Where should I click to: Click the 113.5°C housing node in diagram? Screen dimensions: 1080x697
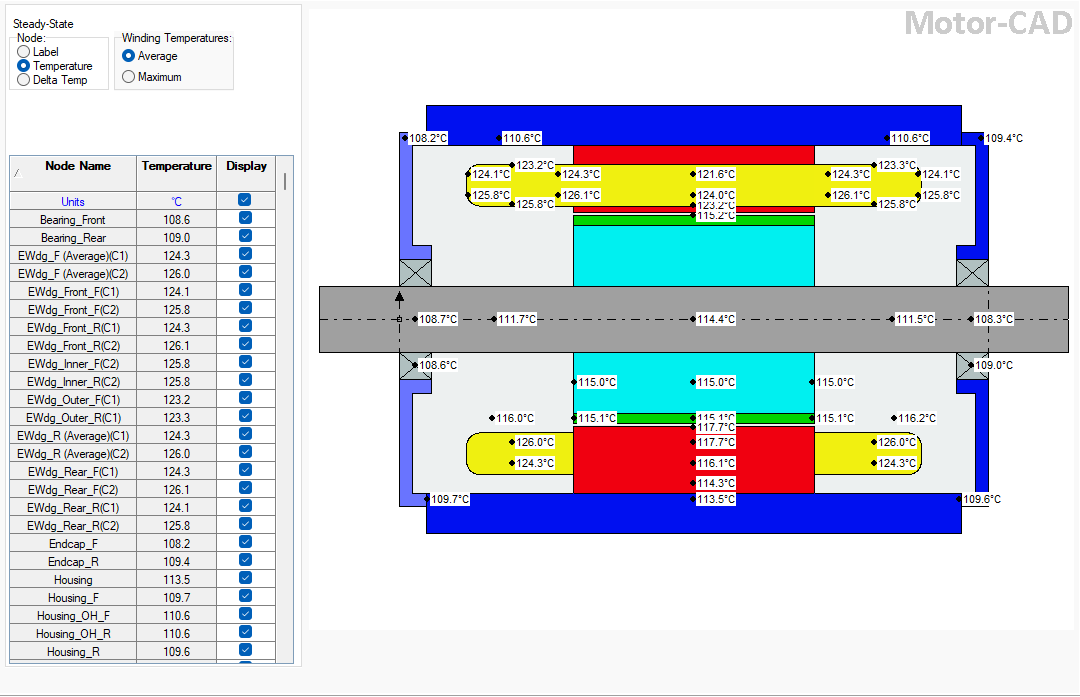pyautogui.click(x=716, y=499)
